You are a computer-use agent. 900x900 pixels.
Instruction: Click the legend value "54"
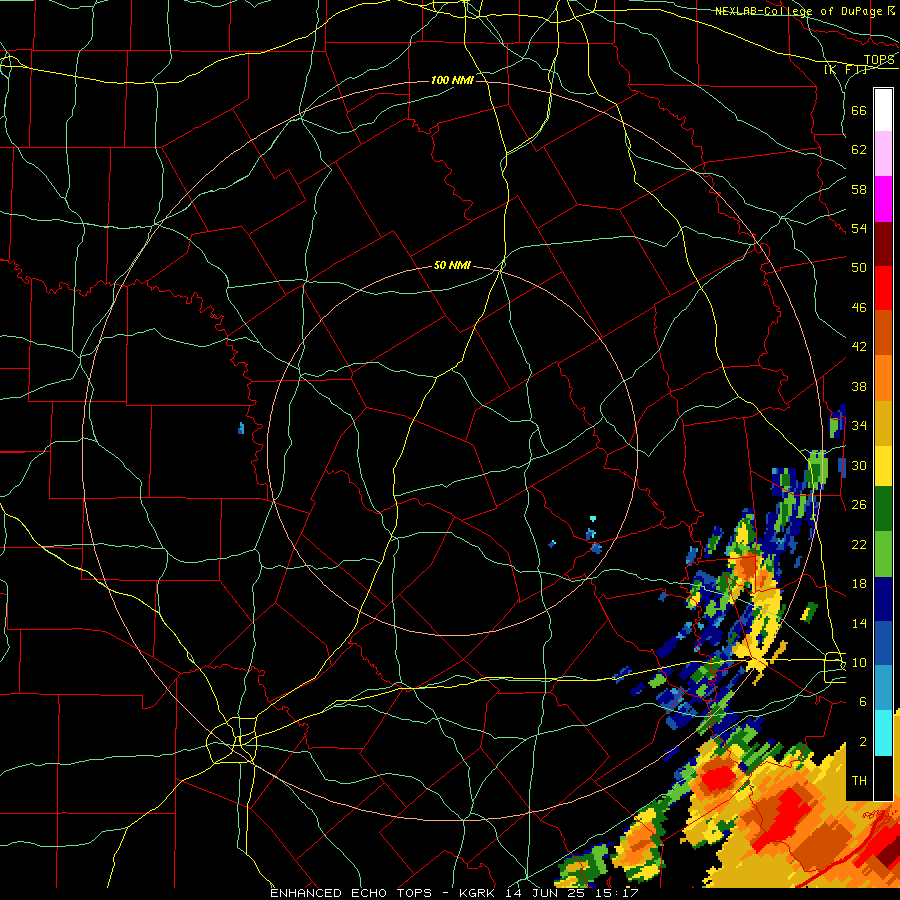point(859,228)
